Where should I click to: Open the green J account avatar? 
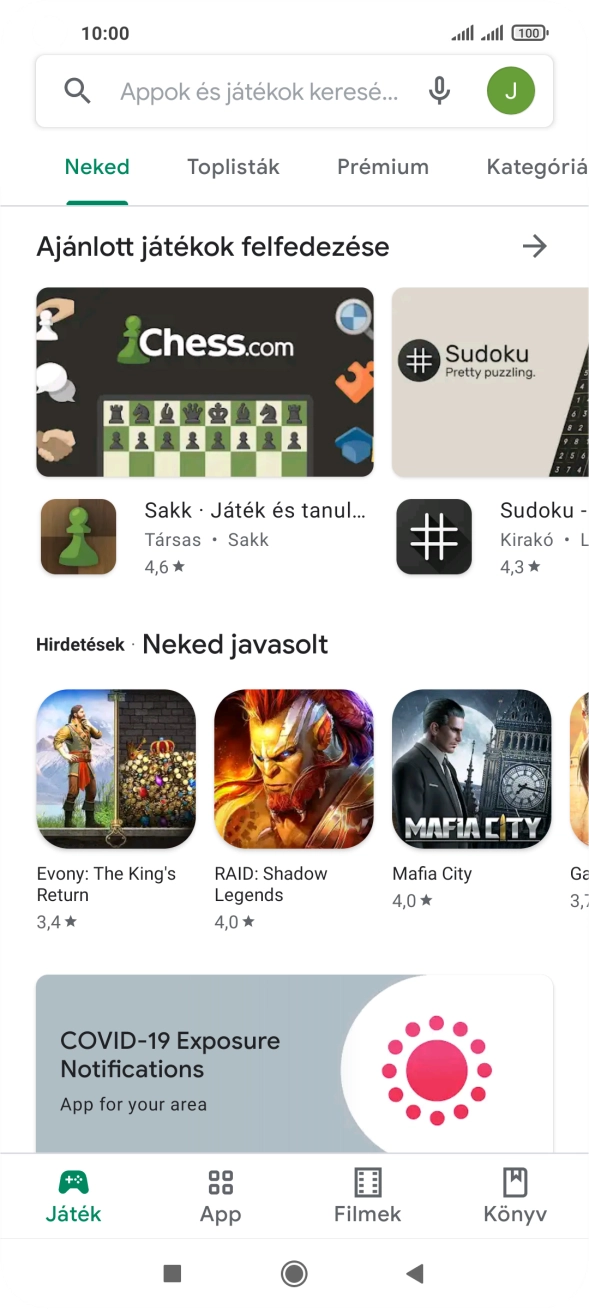pos(511,91)
